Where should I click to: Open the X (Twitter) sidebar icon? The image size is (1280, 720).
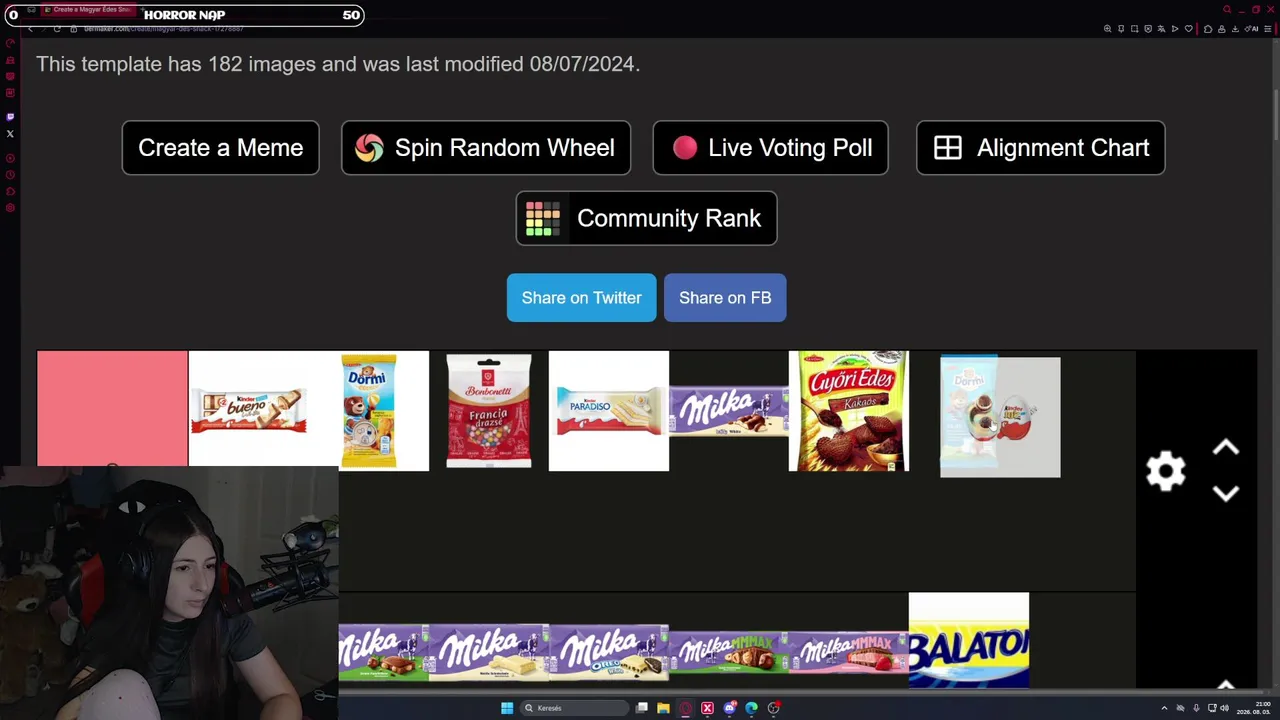(x=10, y=133)
